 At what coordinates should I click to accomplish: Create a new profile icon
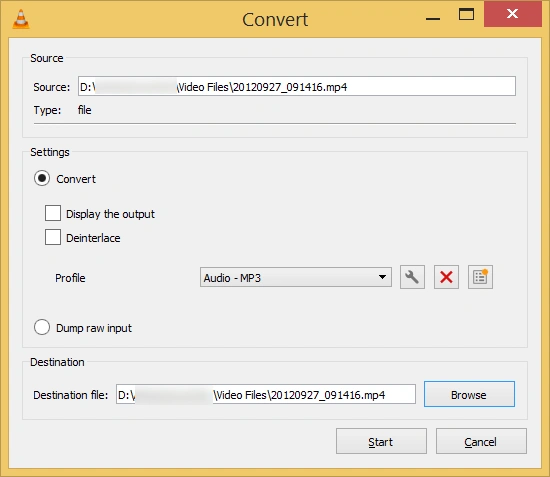tap(480, 277)
